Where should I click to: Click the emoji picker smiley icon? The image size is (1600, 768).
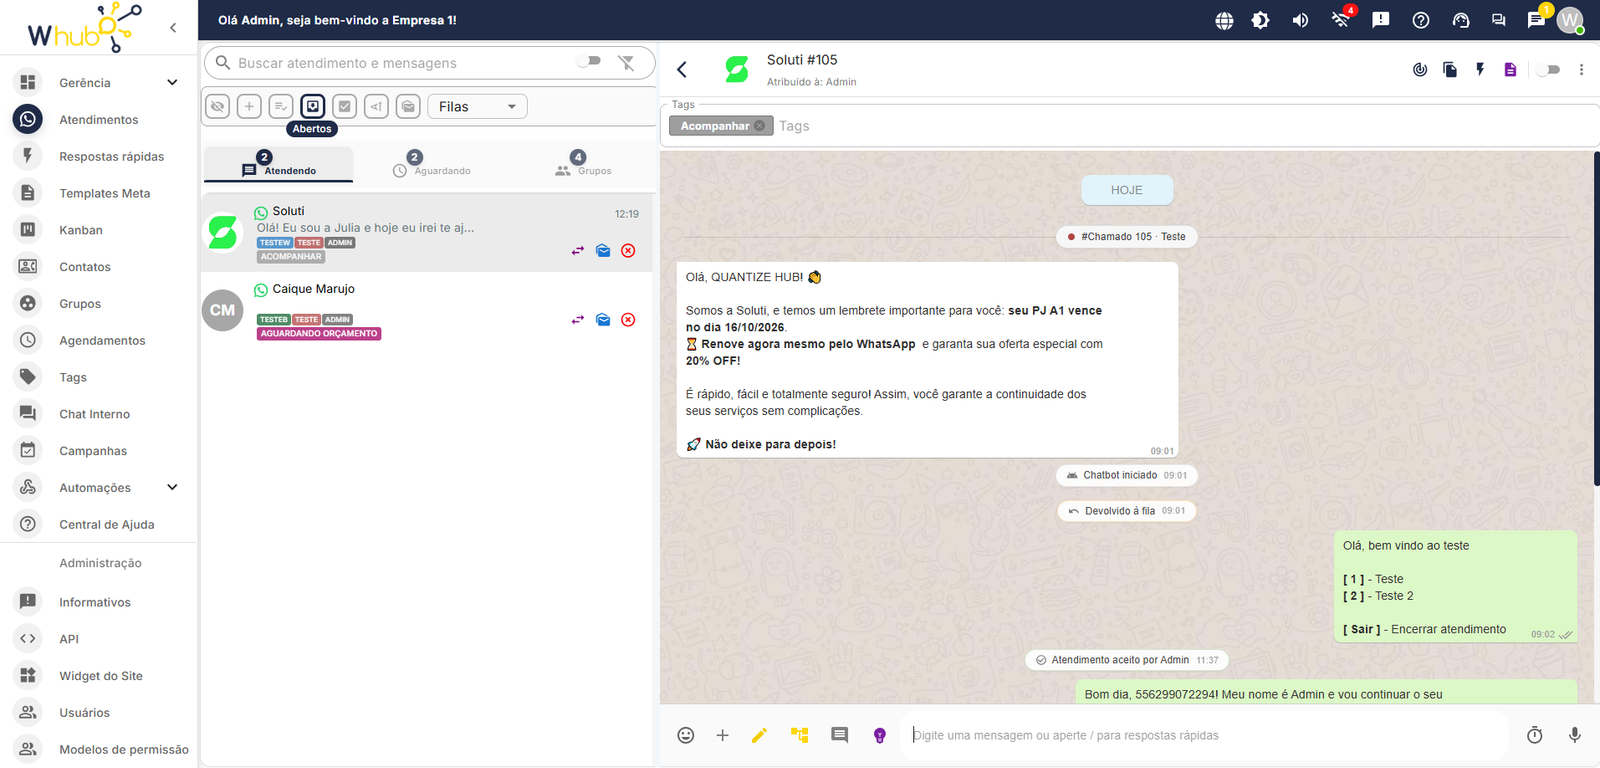click(685, 735)
